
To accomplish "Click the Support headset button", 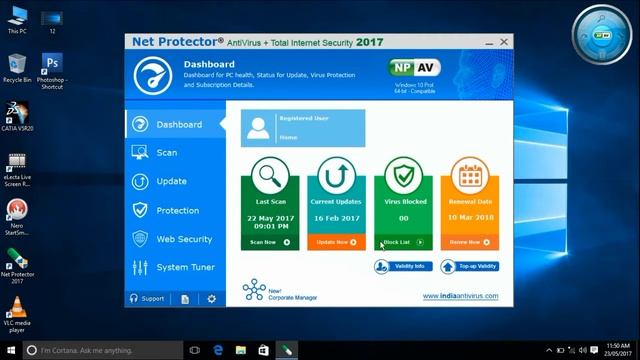I will tap(147, 298).
